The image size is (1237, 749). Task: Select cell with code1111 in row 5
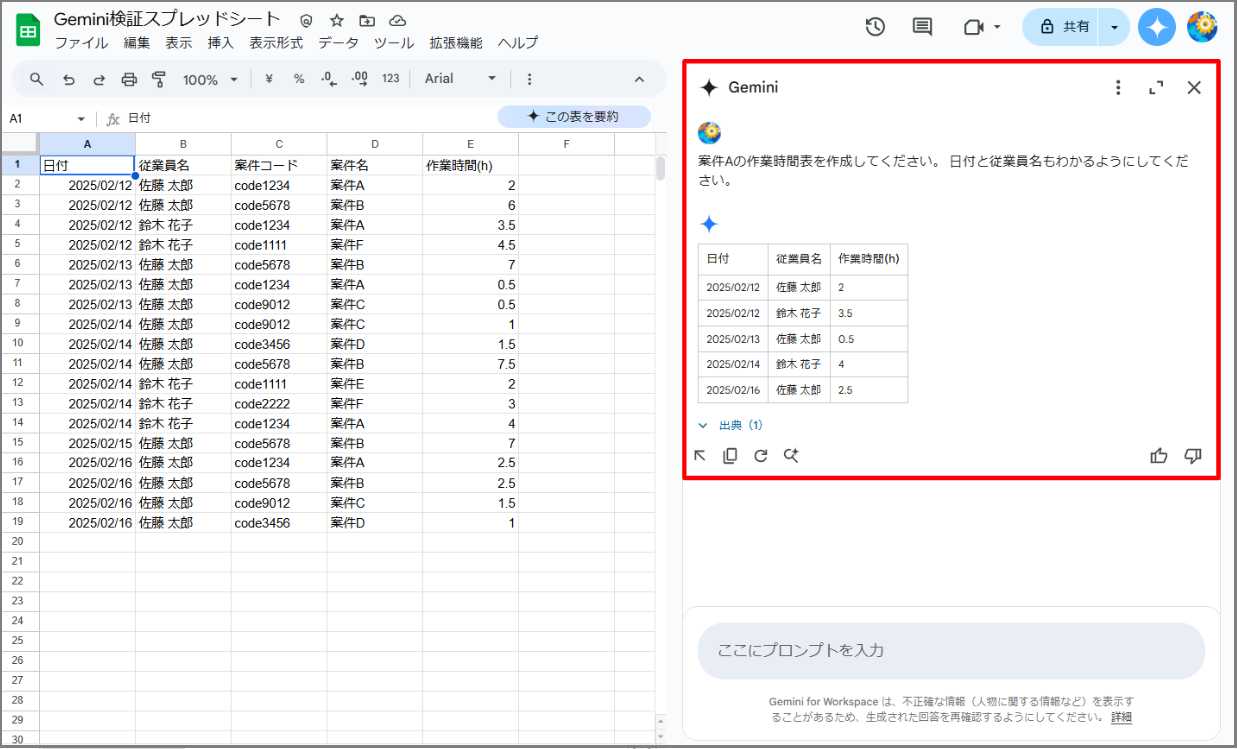[x=279, y=245]
